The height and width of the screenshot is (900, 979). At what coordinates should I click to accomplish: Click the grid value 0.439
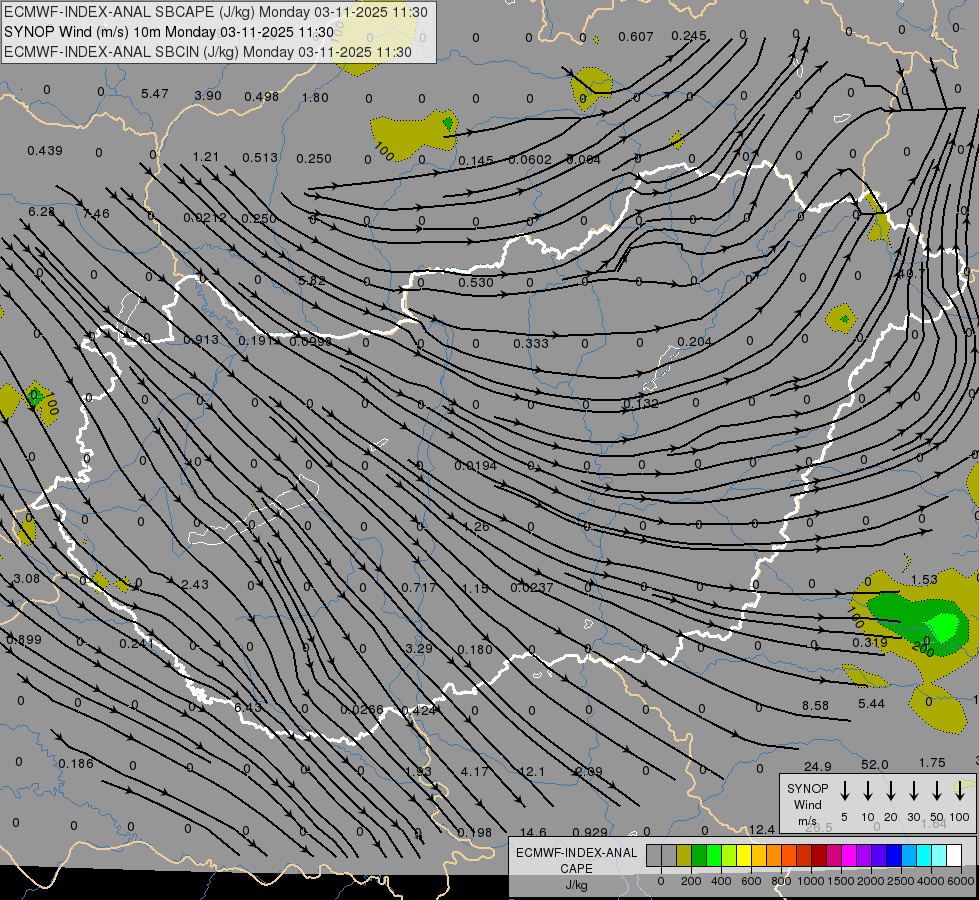(45, 151)
